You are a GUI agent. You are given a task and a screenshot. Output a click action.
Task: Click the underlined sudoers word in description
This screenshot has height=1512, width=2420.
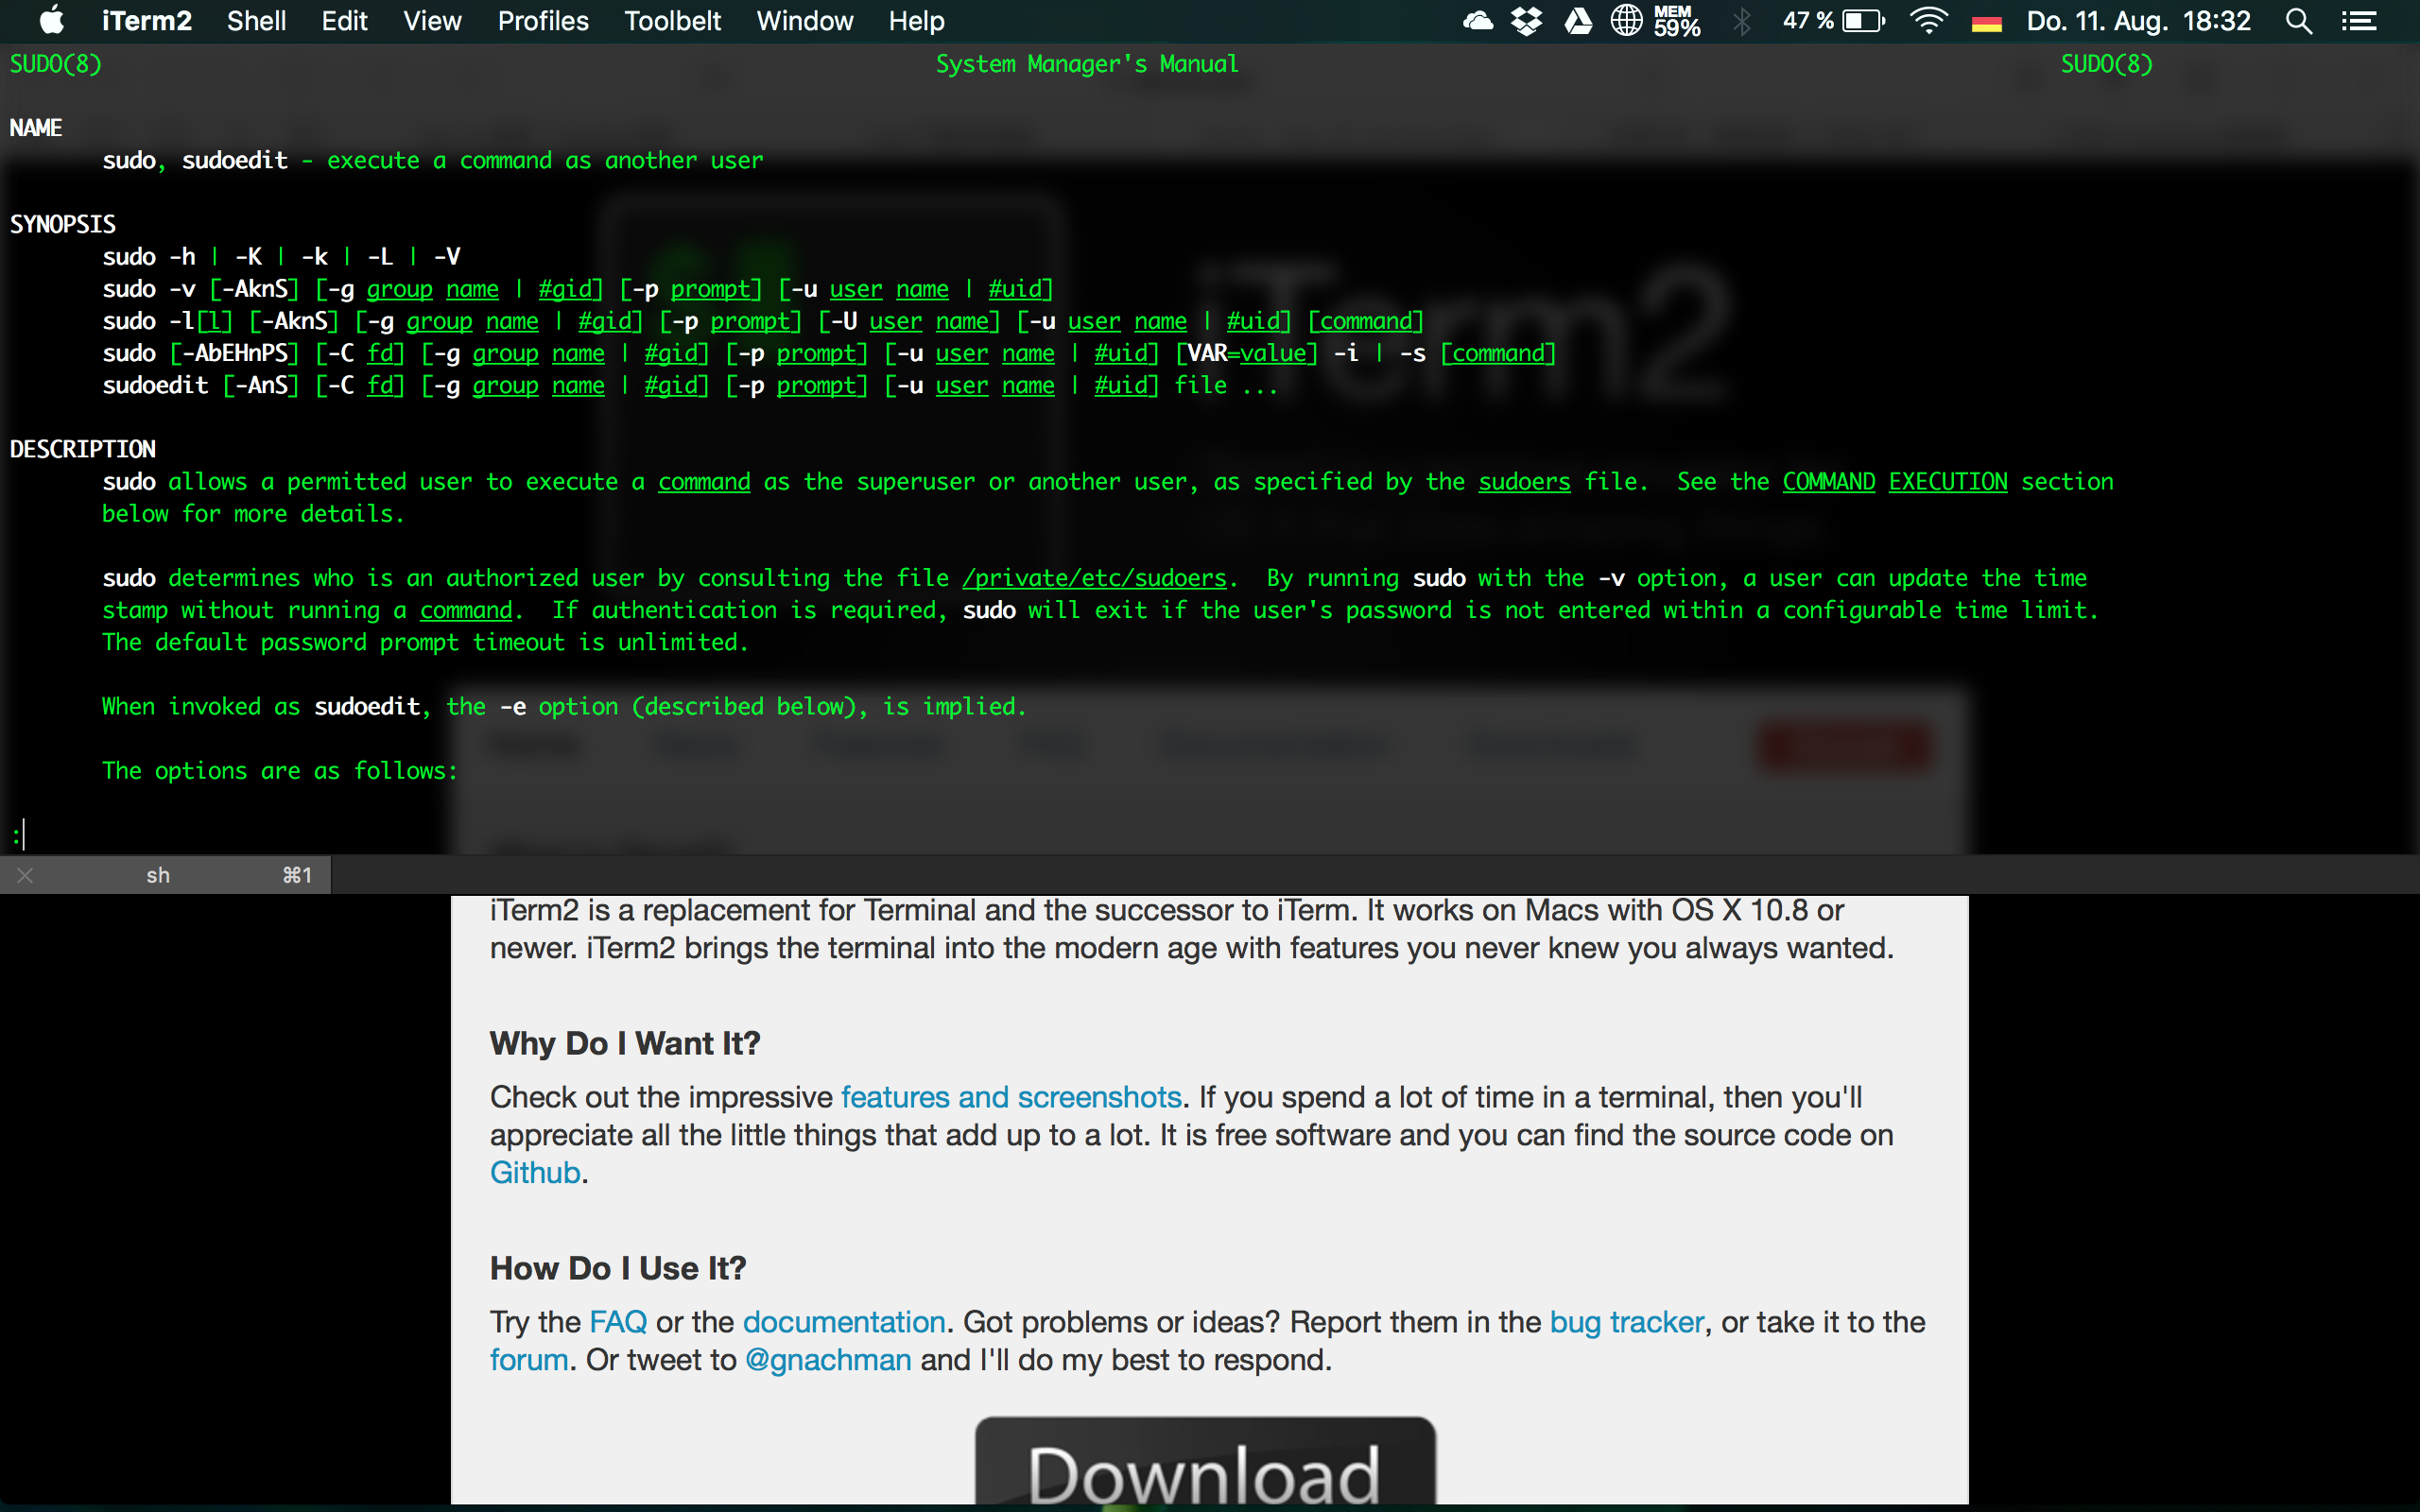(1524, 482)
